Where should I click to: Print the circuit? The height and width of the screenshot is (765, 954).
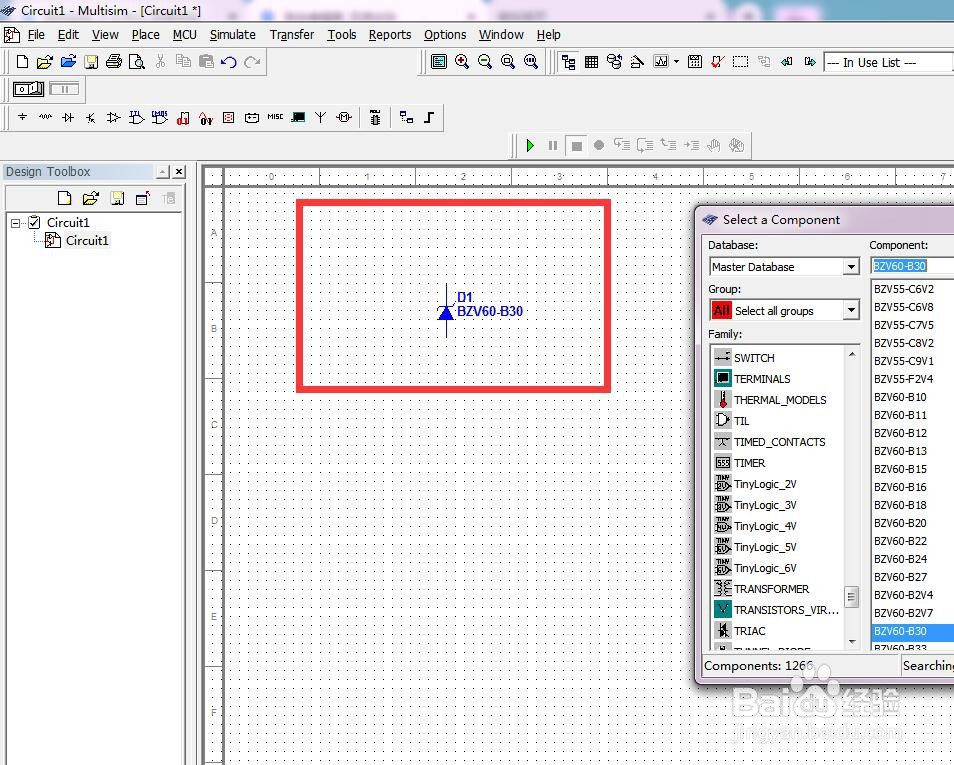114,61
